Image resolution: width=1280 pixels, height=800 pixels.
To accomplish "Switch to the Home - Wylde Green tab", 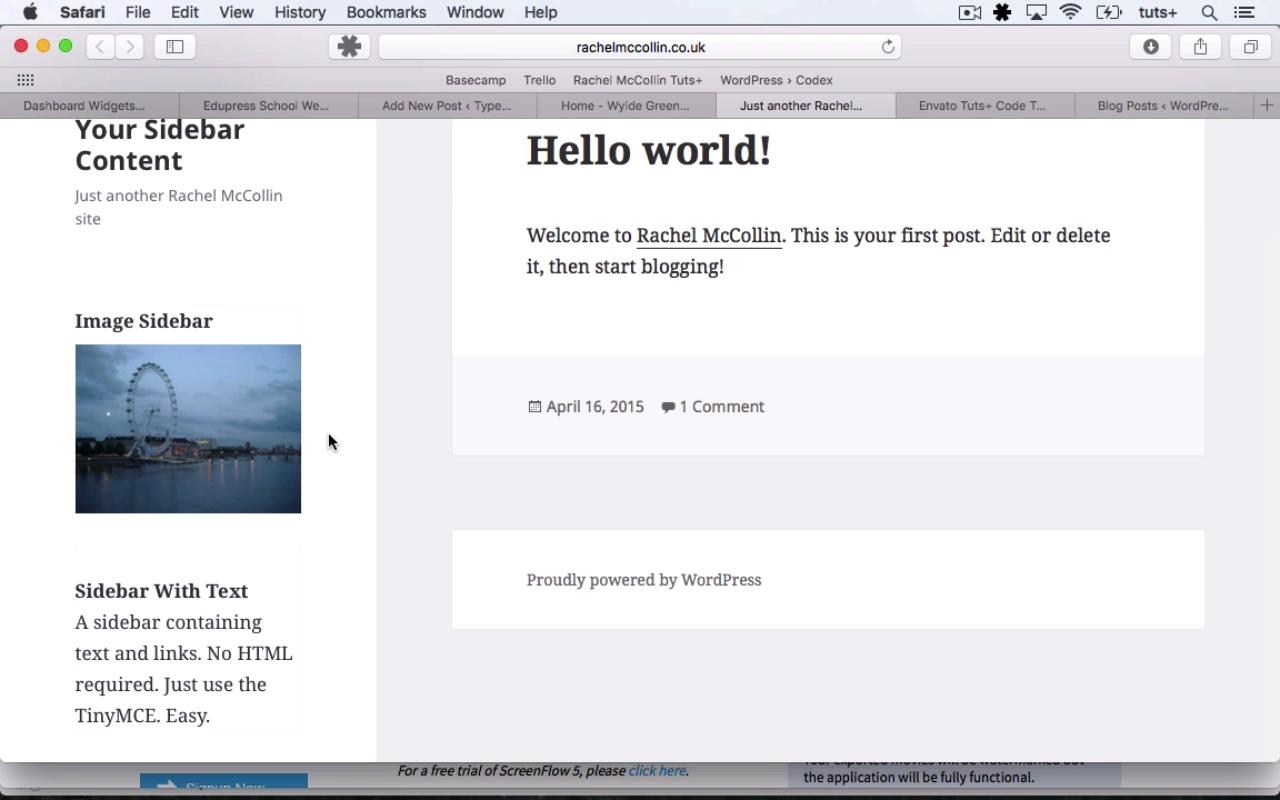I will (626, 105).
